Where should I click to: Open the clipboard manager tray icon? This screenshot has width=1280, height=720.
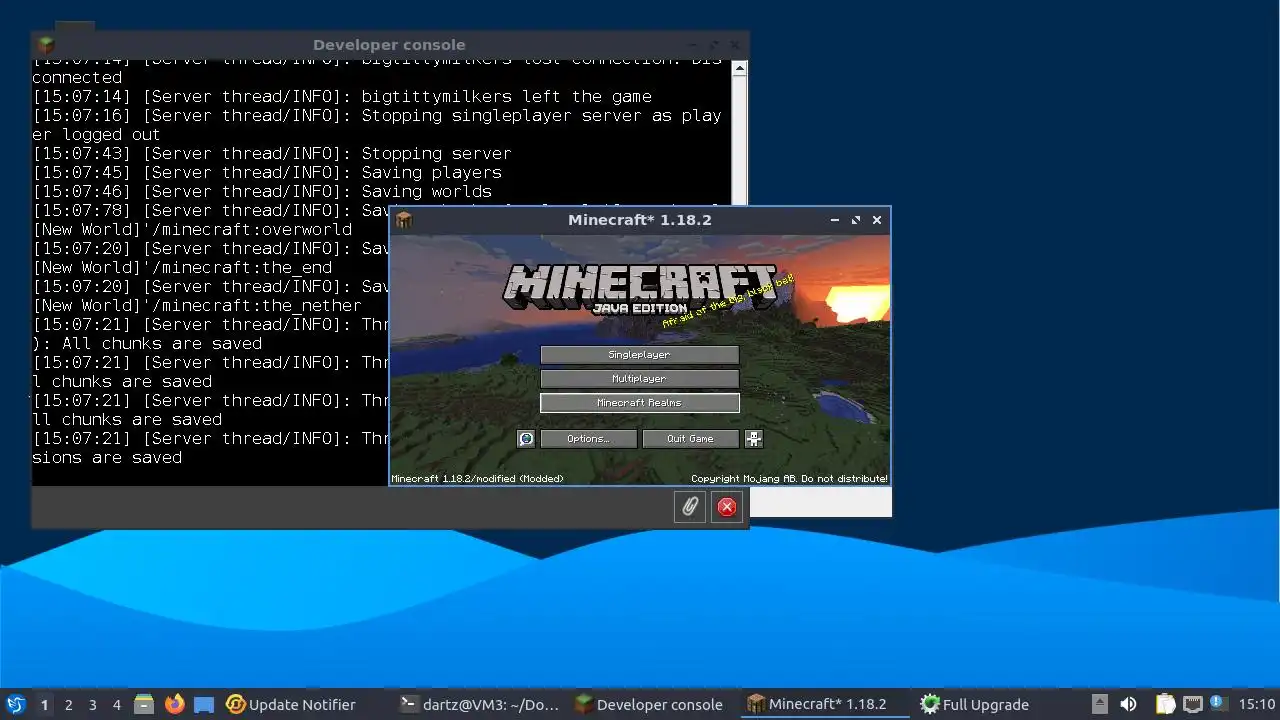(1166, 704)
